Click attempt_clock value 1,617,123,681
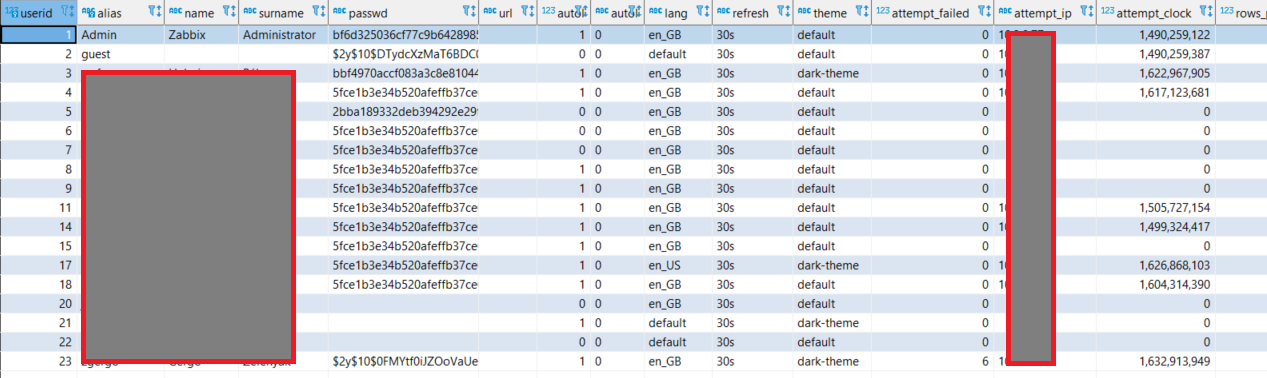Image resolution: width=1267 pixels, height=378 pixels. [x=1155, y=92]
